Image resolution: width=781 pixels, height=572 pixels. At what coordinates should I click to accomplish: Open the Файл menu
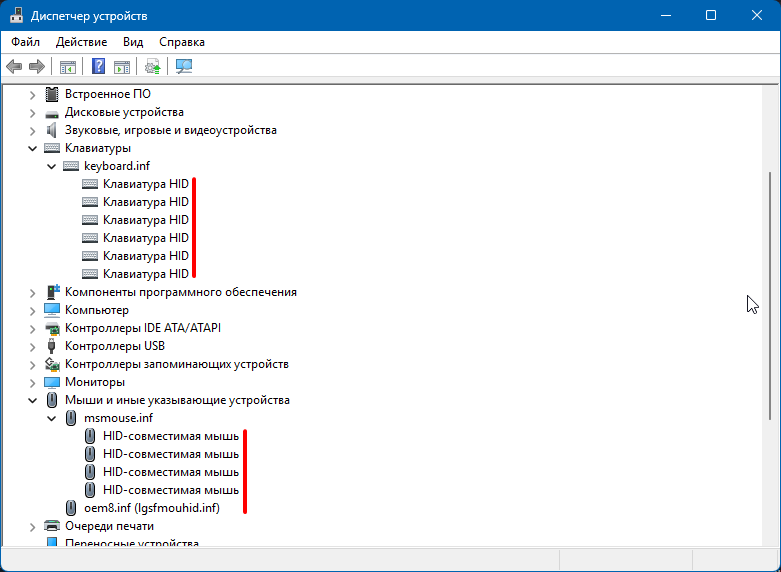[25, 42]
